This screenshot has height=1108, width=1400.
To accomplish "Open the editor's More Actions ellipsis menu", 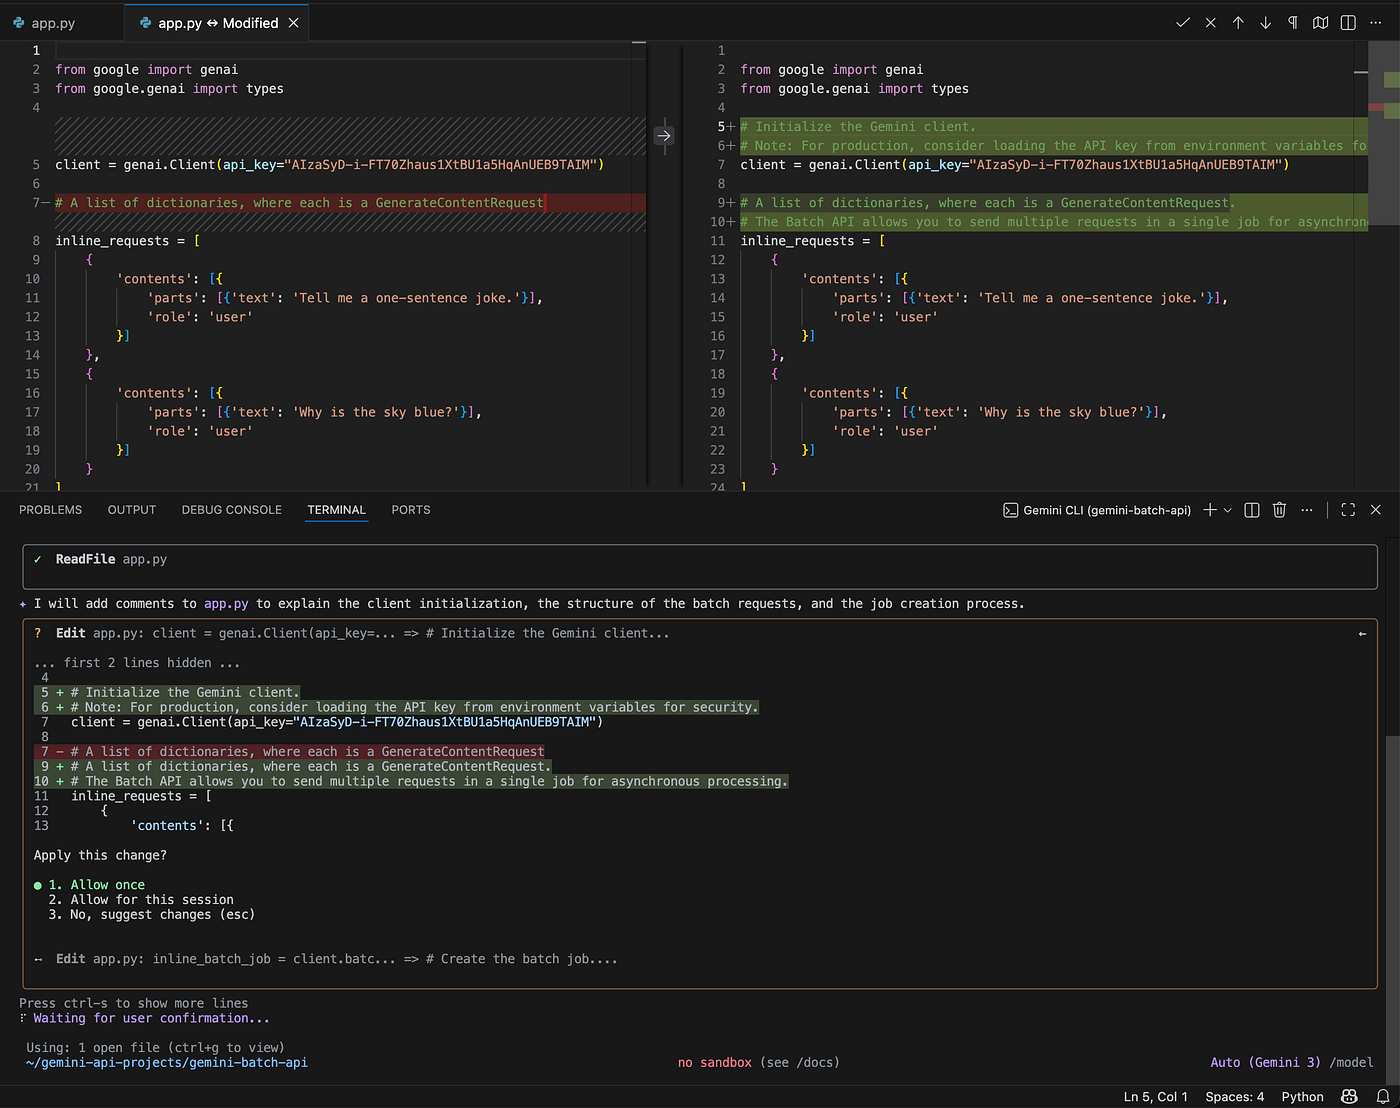I will (1376, 23).
